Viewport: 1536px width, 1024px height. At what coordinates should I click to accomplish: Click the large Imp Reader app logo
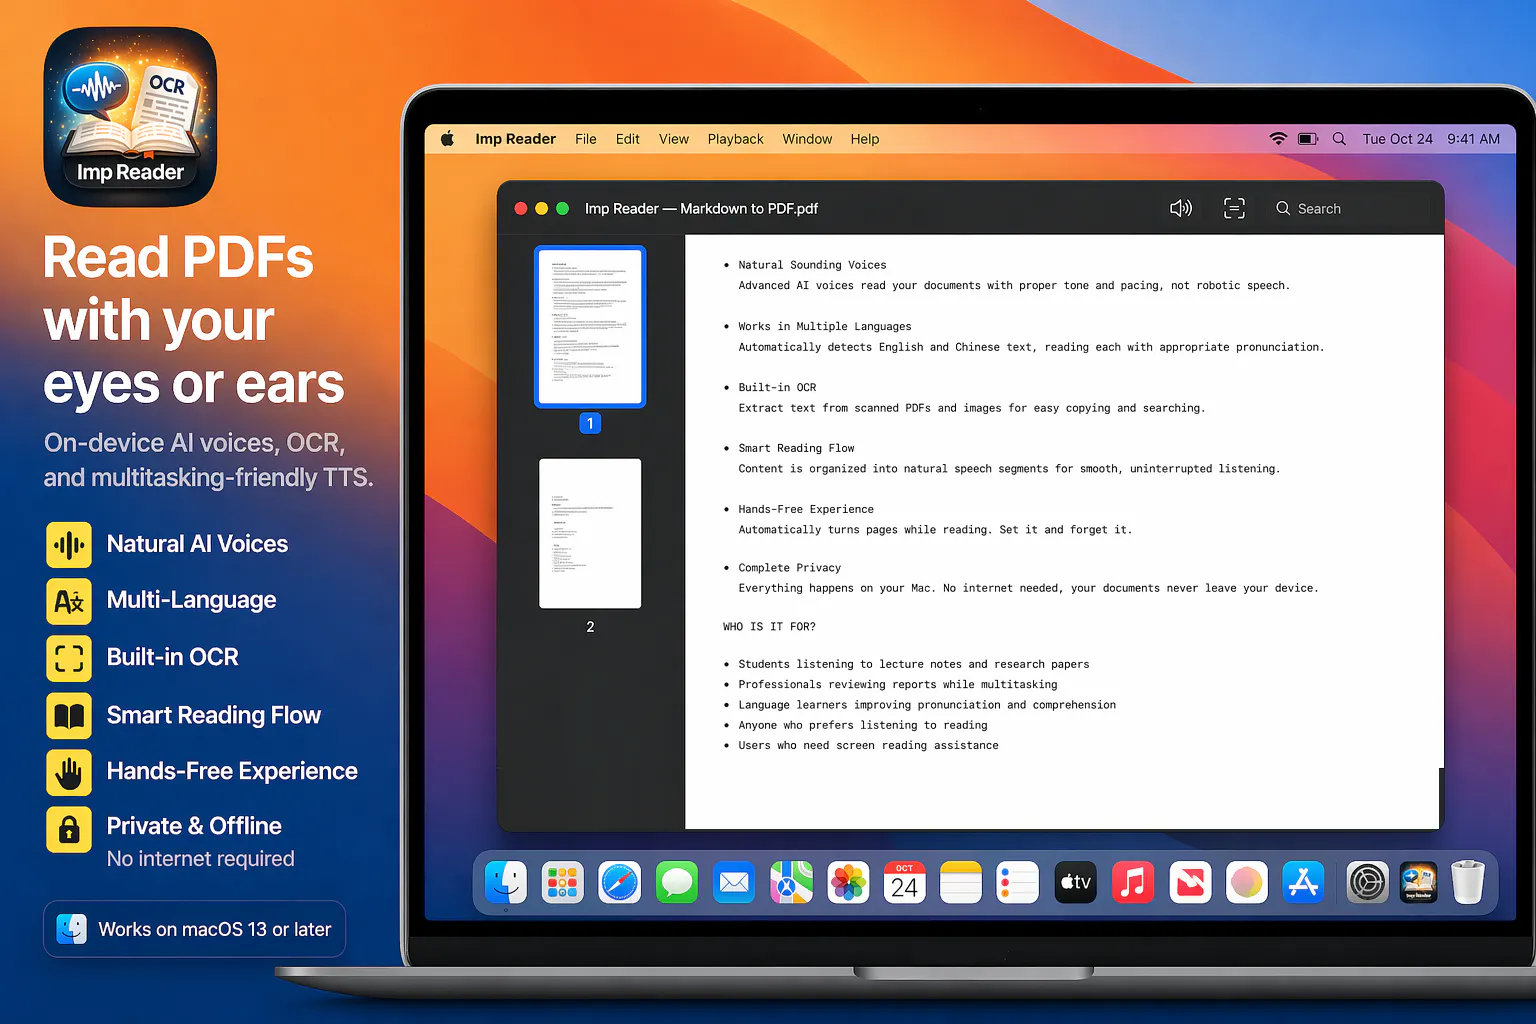pos(130,116)
